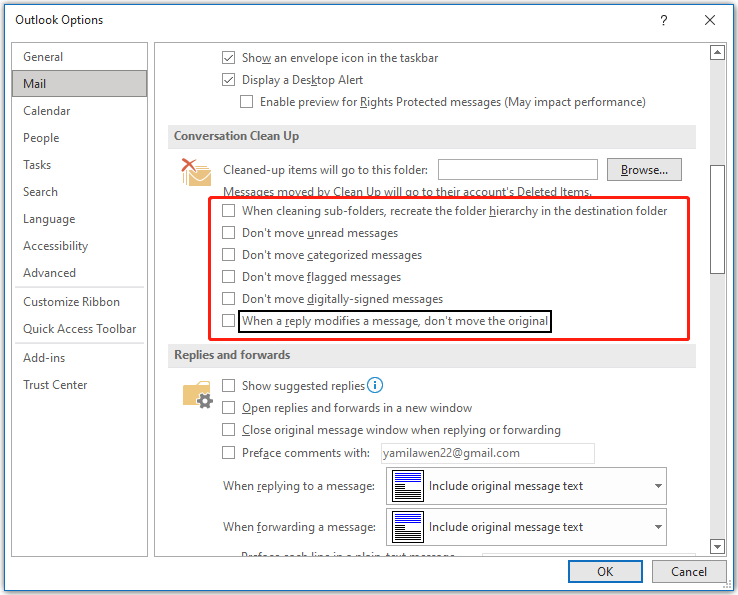Screen dimensions: 738x595
Task: Uncheck Display a Desktop Alert
Action: (229, 80)
